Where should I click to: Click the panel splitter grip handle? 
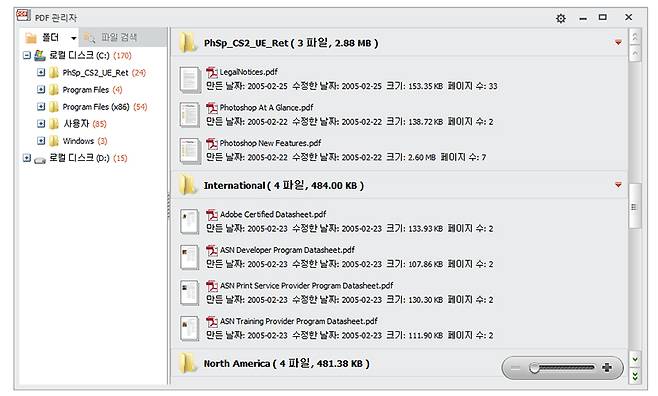point(169,206)
